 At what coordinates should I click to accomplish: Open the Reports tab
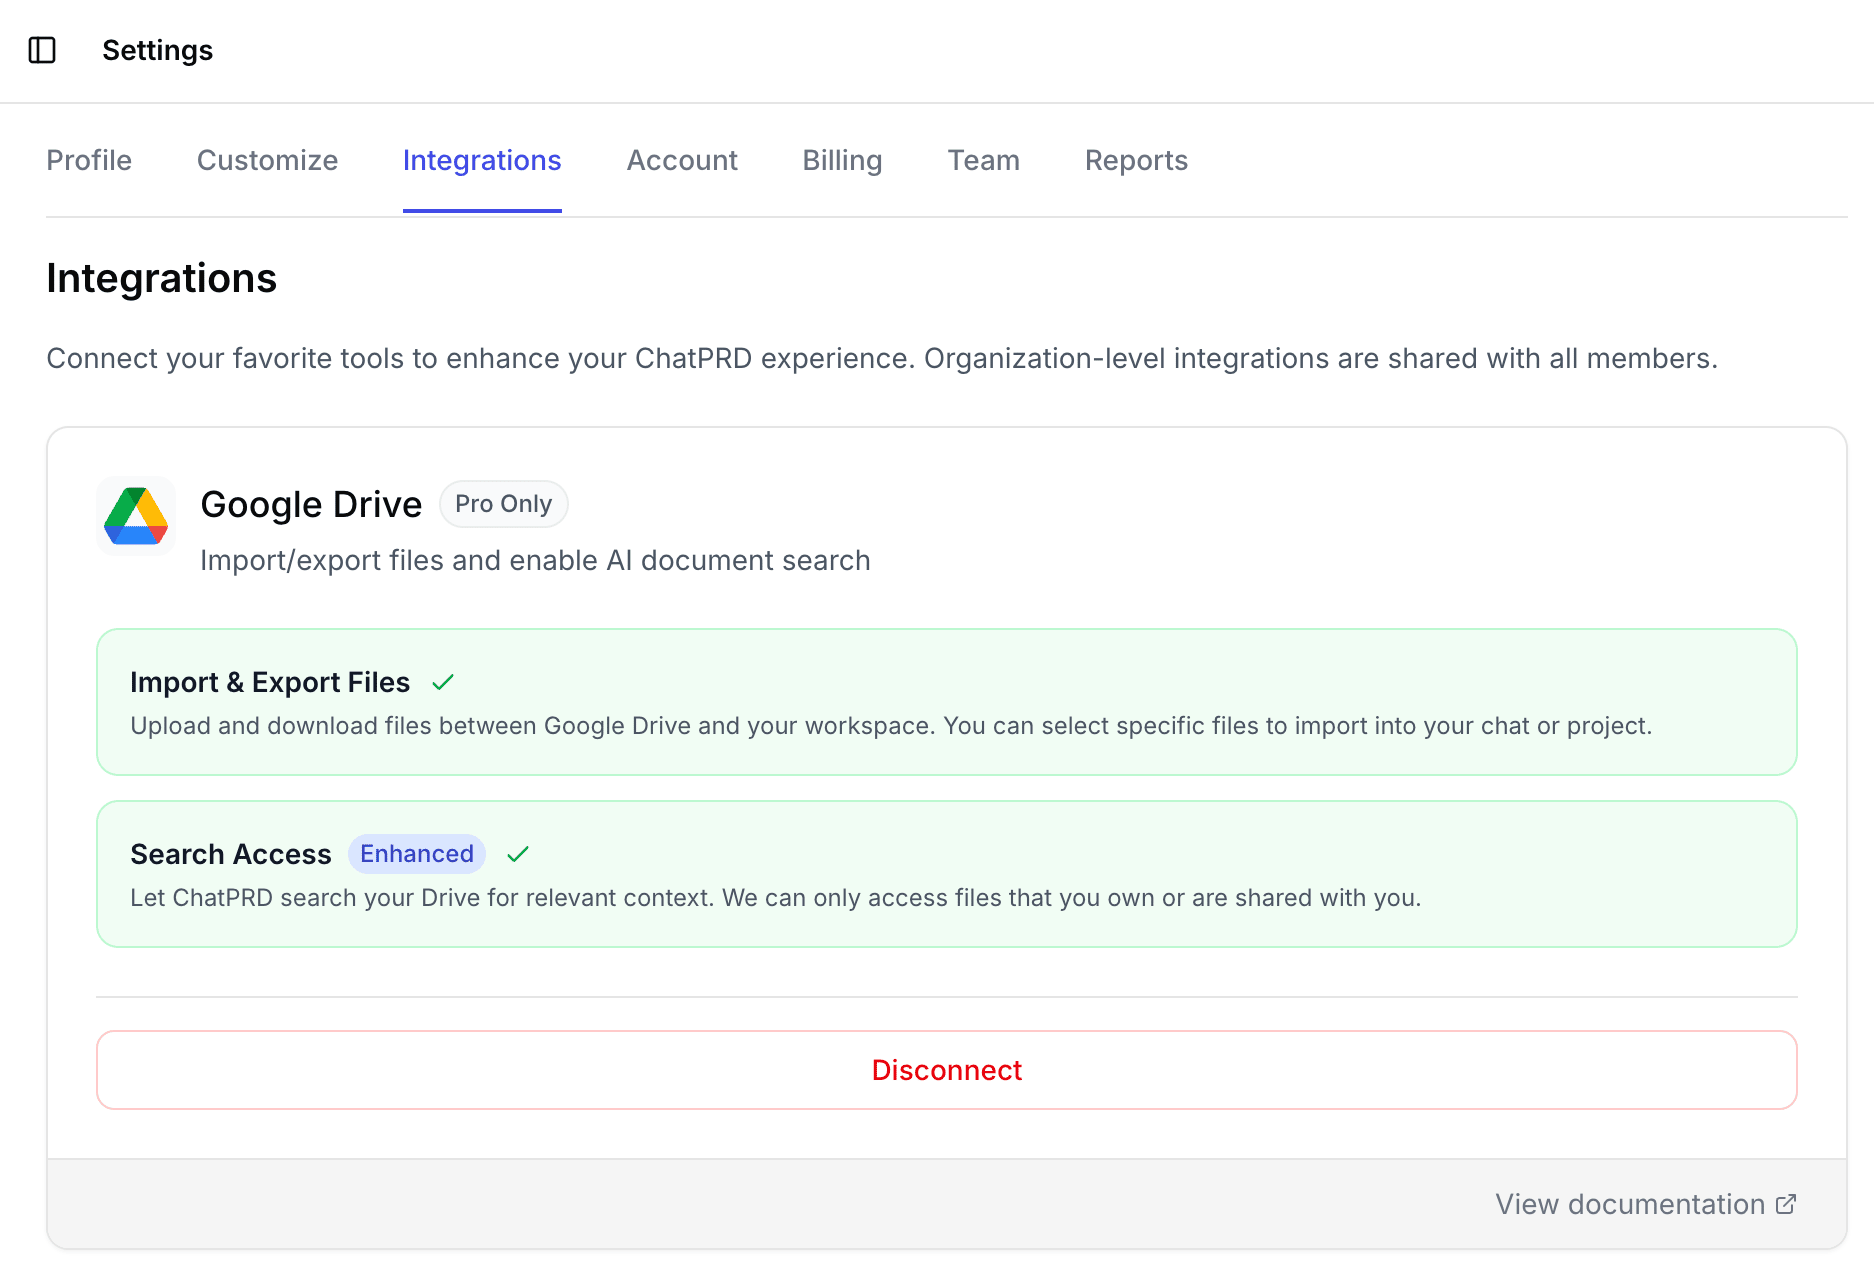point(1136,160)
